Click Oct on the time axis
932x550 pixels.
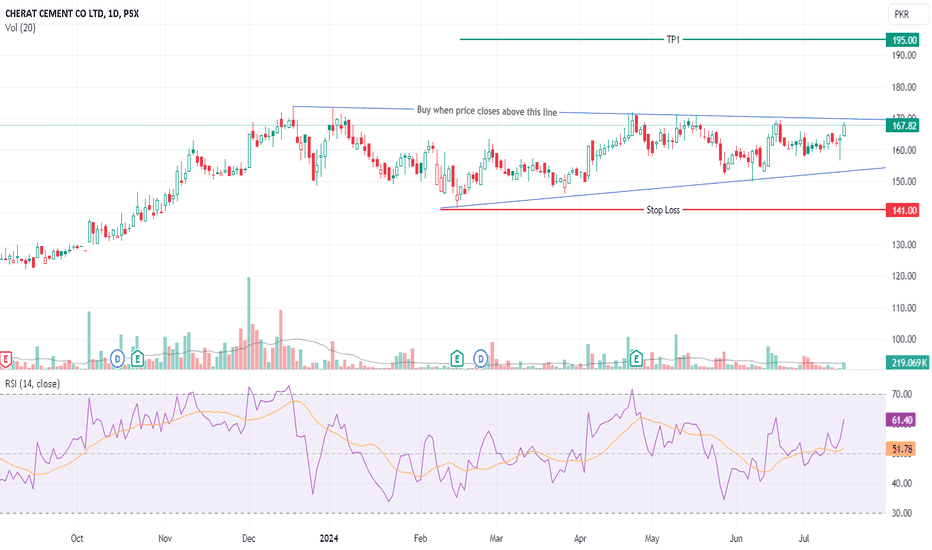pos(77,538)
